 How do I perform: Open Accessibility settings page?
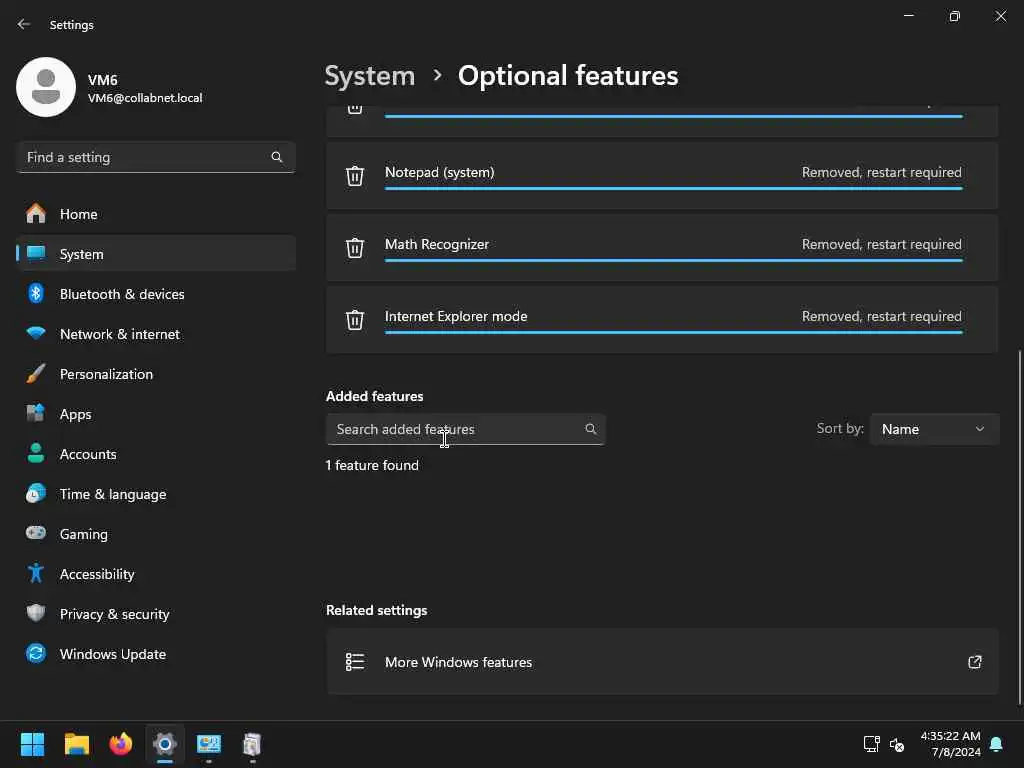click(x=156, y=573)
